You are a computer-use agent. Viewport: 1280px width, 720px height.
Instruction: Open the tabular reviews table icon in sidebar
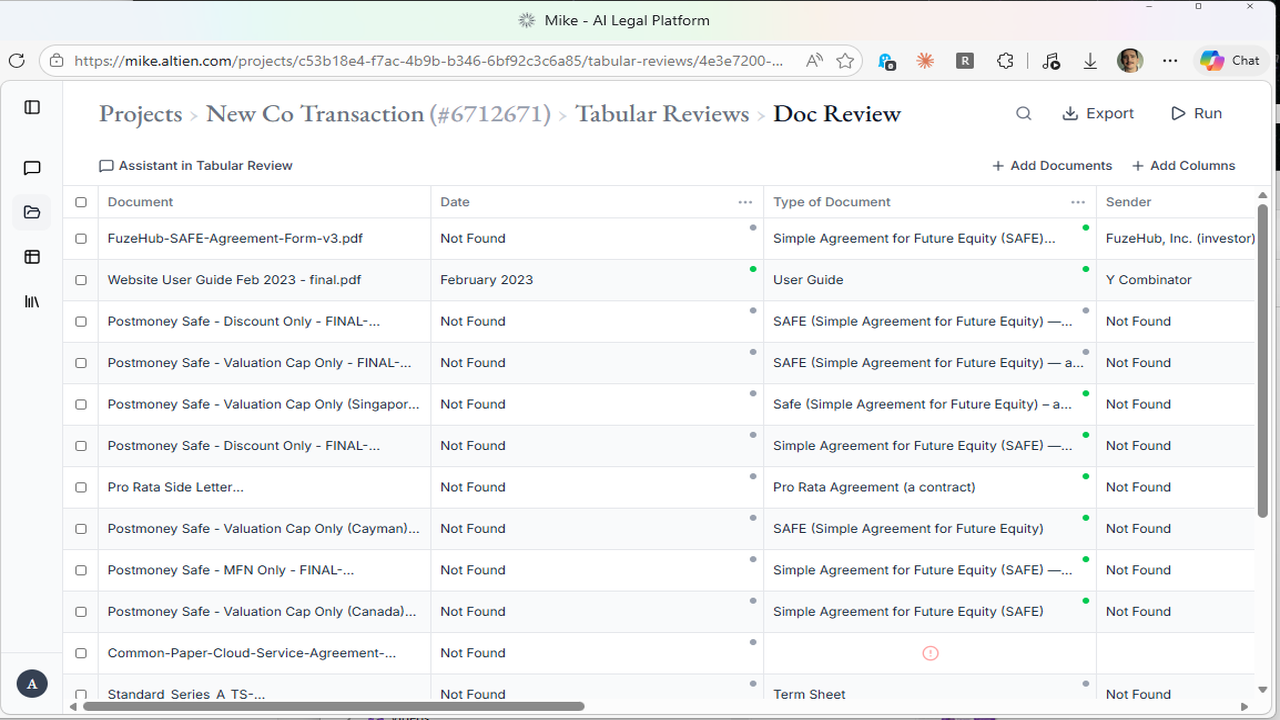(32, 257)
